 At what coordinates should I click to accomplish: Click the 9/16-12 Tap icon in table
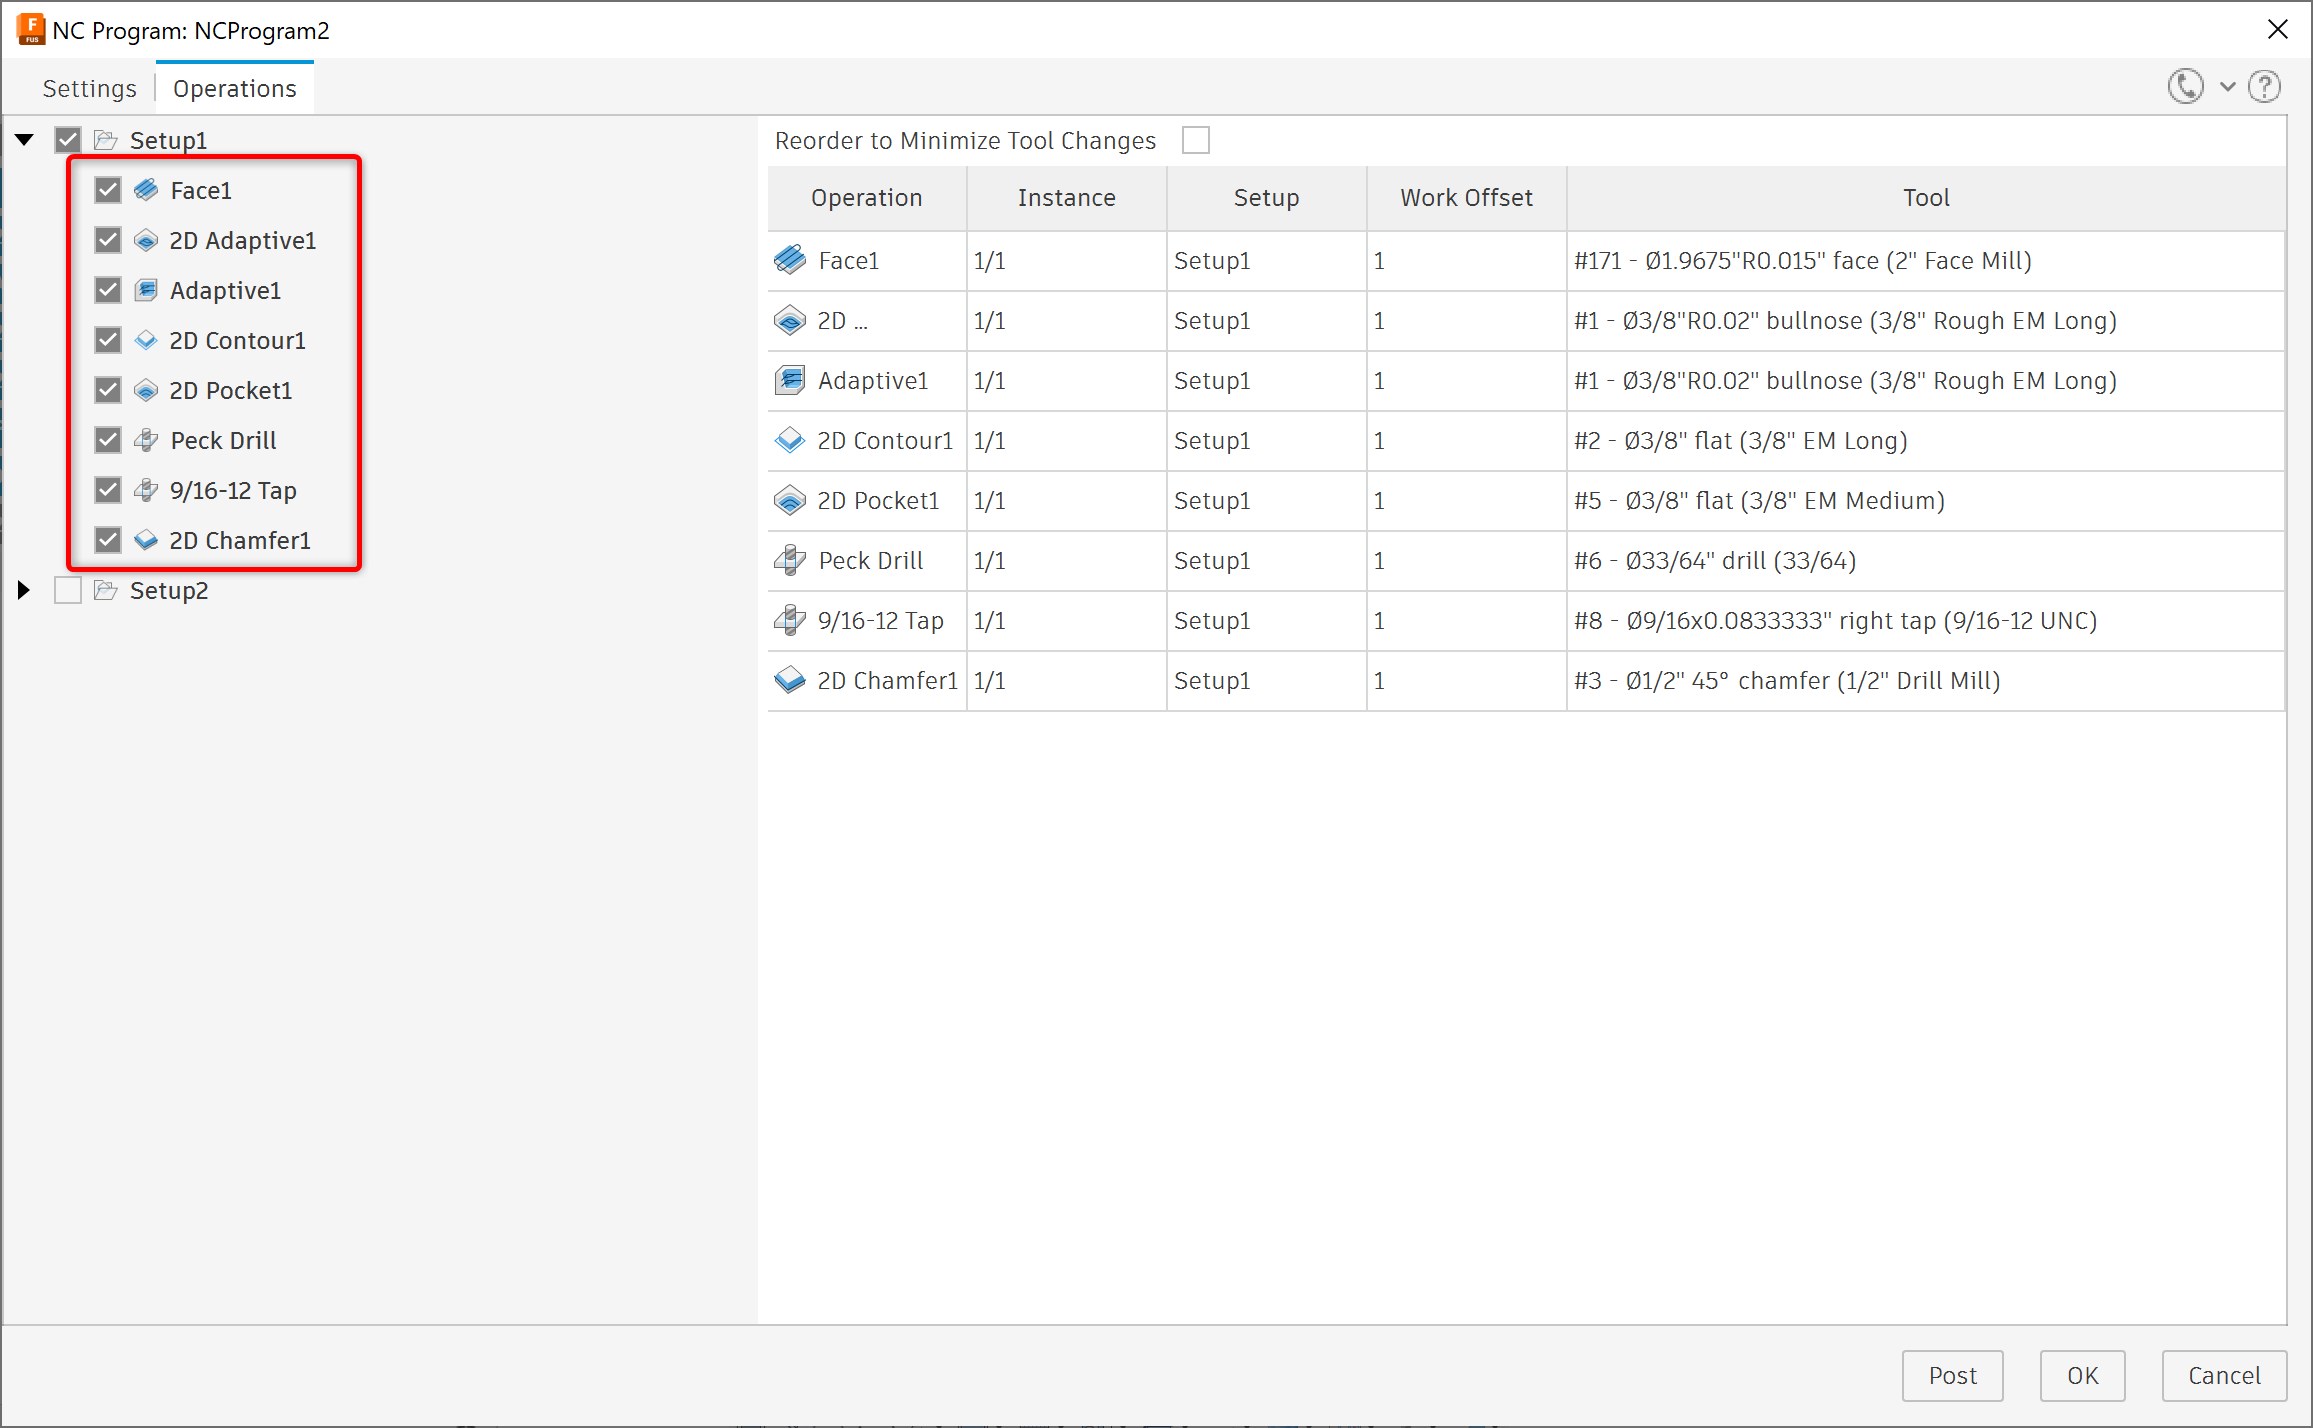point(790,621)
